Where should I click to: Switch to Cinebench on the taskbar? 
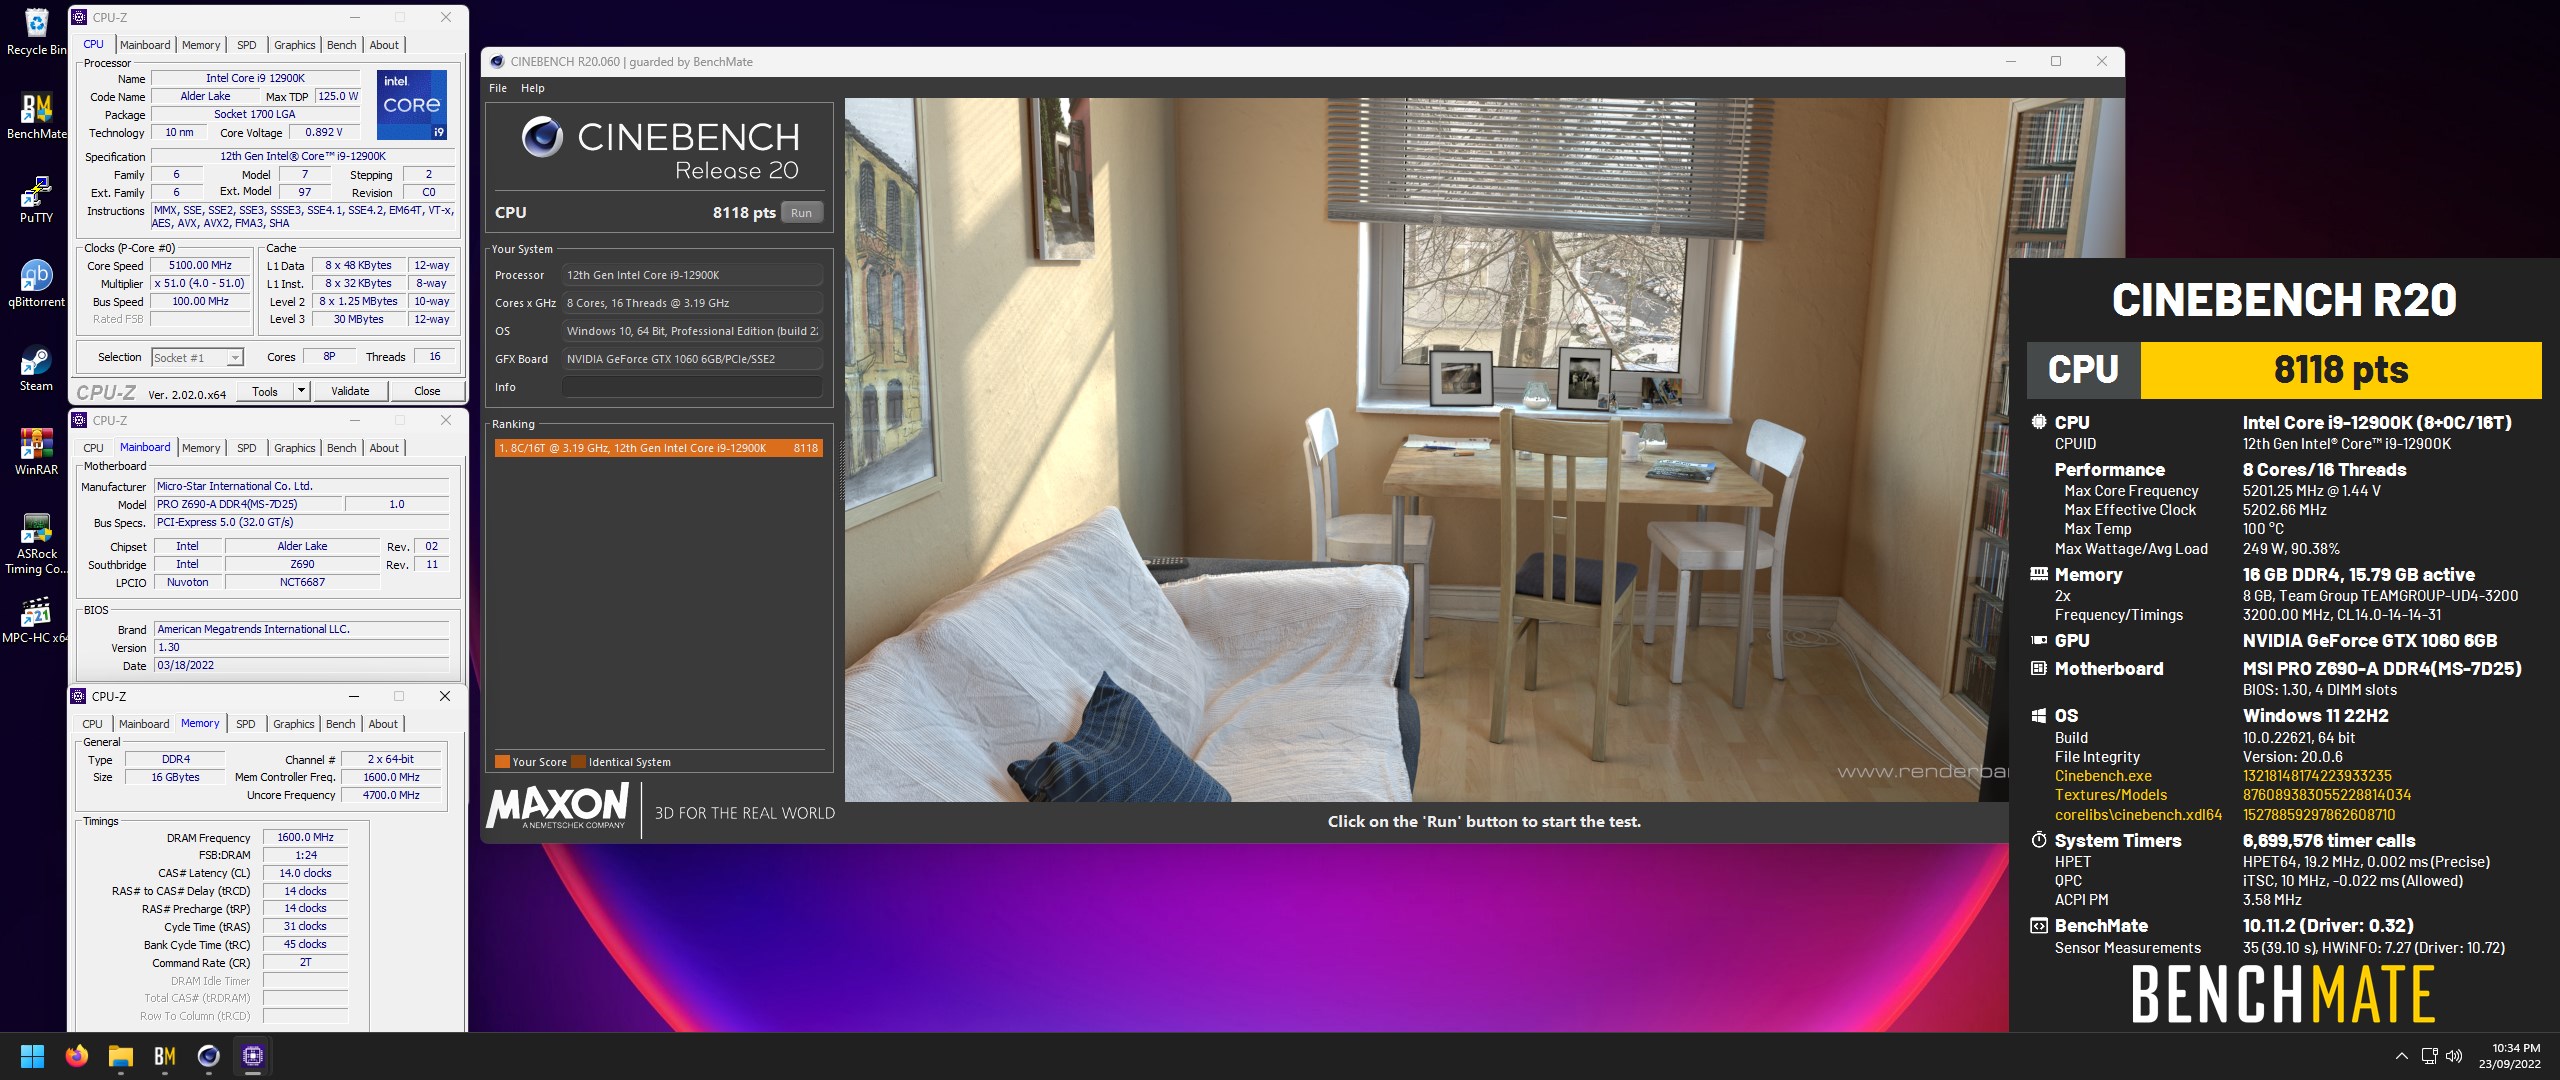(x=209, y=1056)
